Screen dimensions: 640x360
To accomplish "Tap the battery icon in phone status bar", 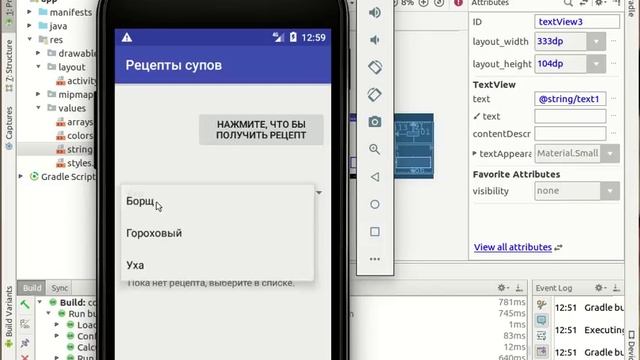I will click(293, 37).
